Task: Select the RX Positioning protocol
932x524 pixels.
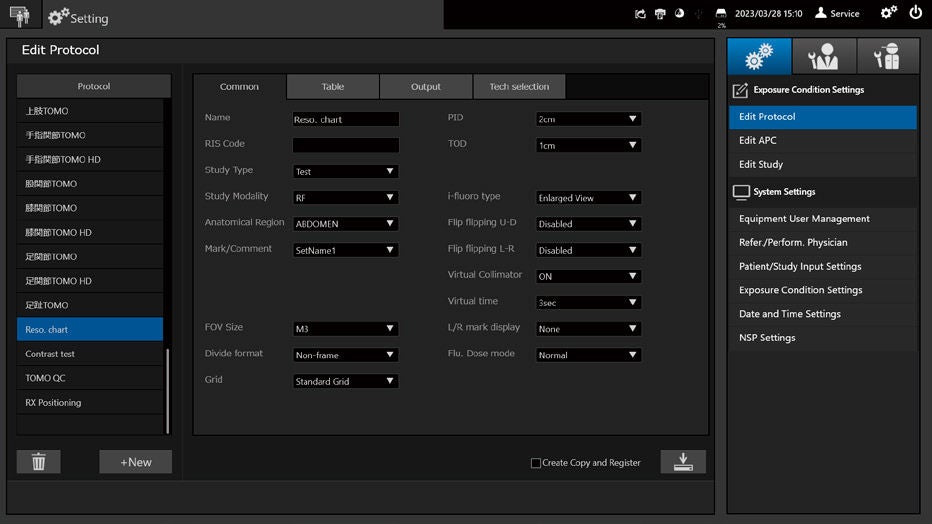Action: (x=90, y=402)
